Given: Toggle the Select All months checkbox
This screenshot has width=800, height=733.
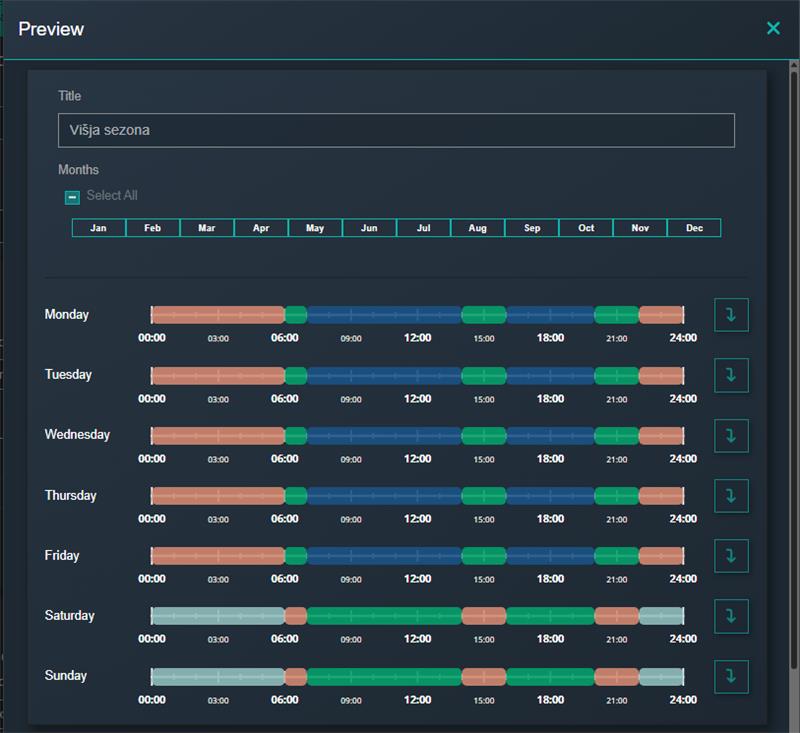Looking at the screenshot, I should coord(72,197).
